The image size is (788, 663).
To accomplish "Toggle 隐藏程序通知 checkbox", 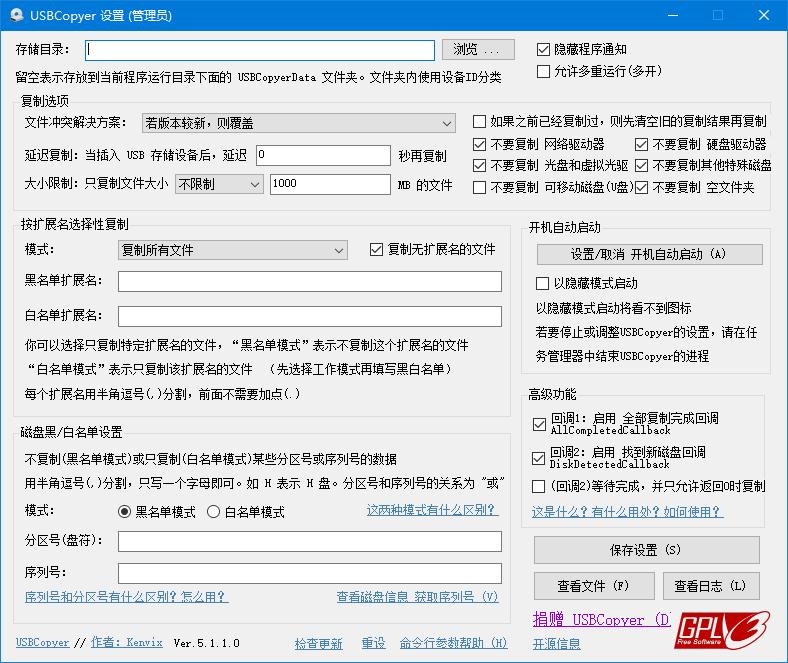I will click(543, 49).
